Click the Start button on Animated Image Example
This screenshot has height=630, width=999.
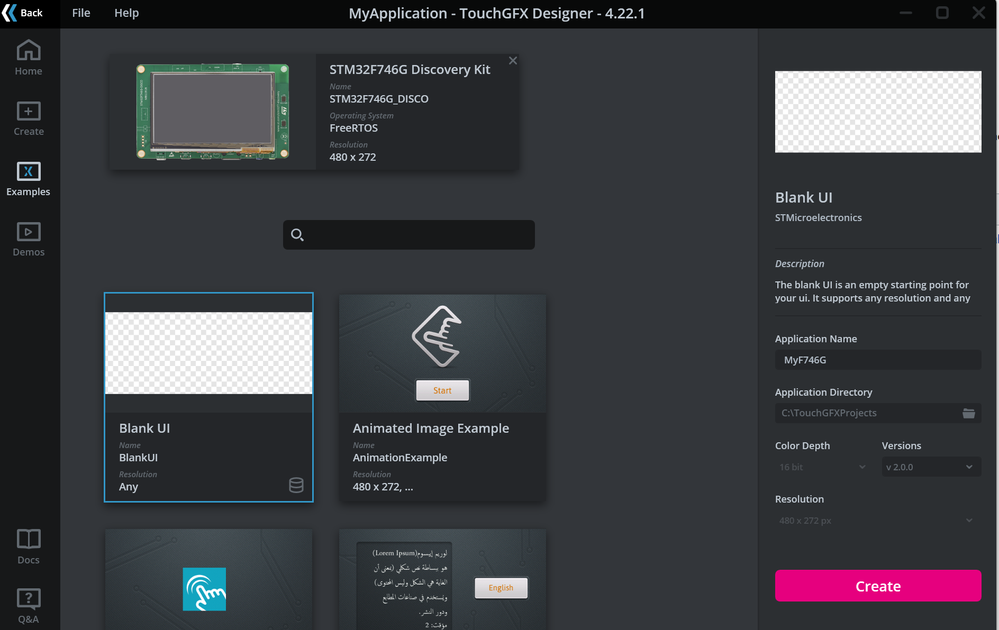442,390
